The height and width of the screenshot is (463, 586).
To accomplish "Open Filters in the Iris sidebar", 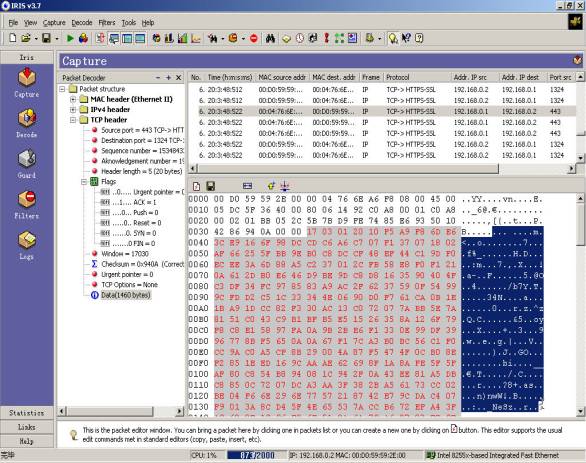I will pos(27,204).
